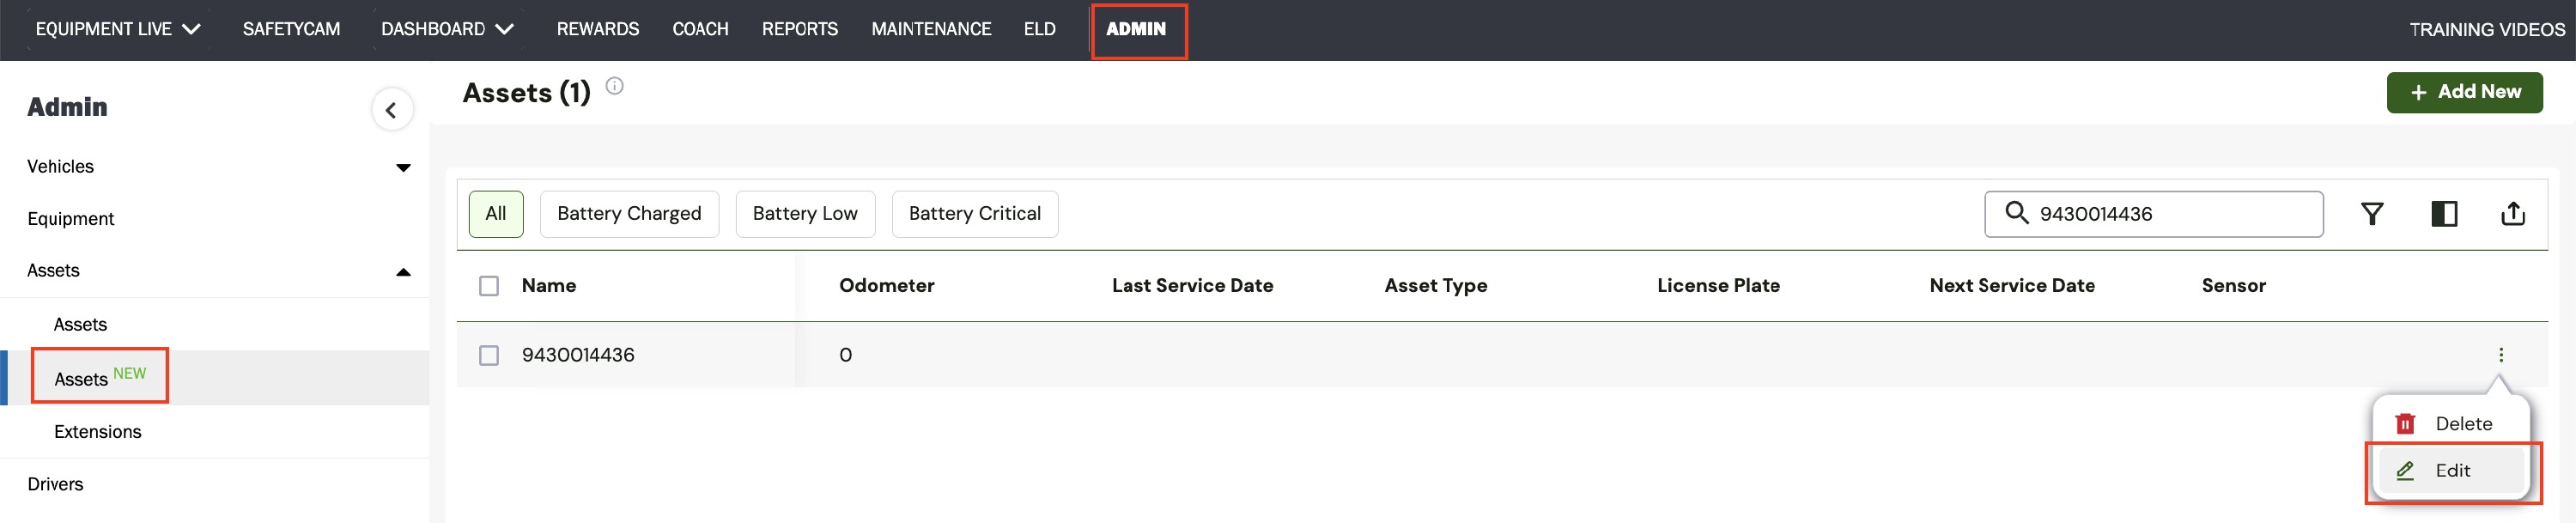
Task: Click the info icon beside Assets title
Action: click(615, 86)
